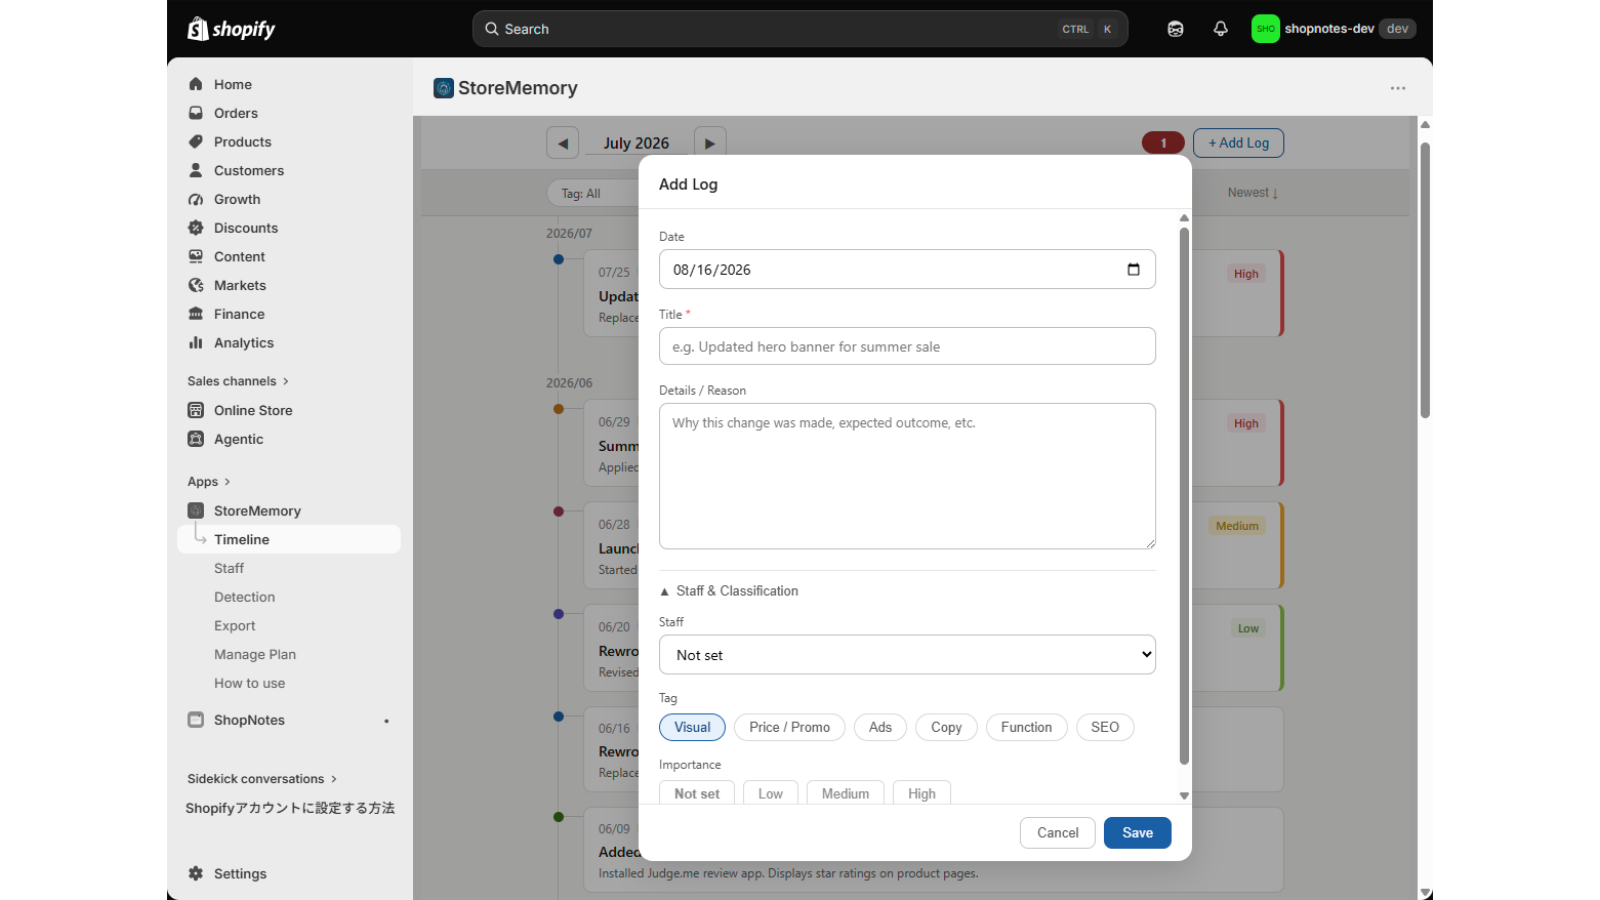Open the Staff dropdown showing Not set

coord(907,655)
